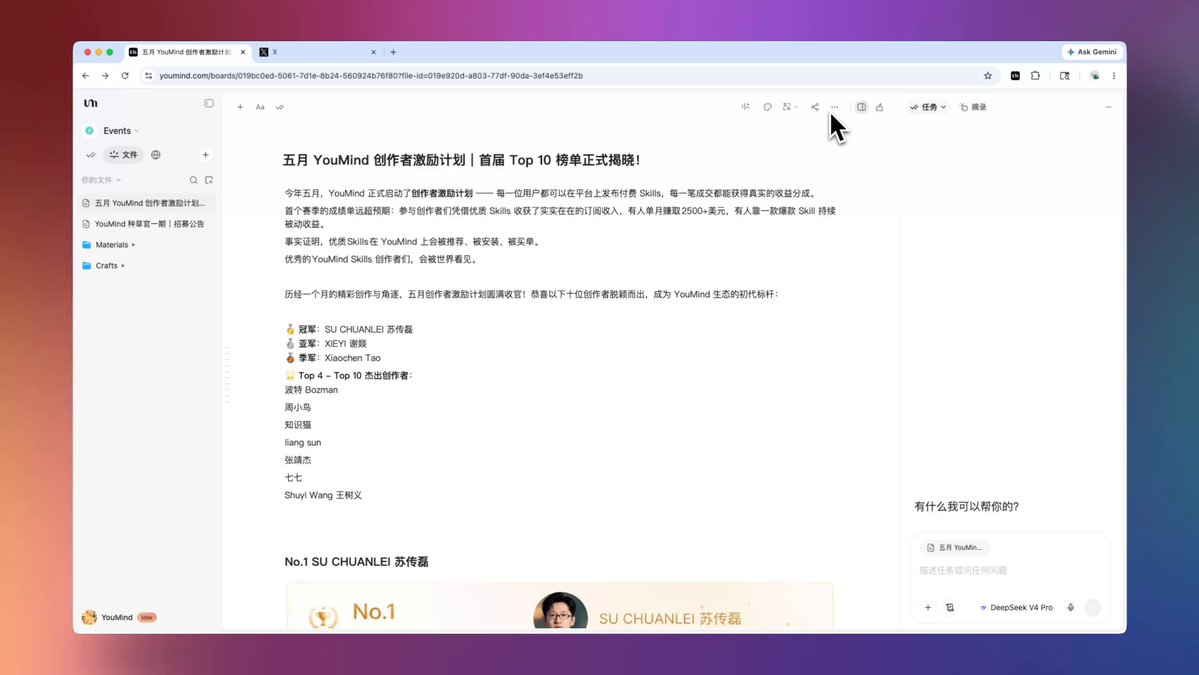
Task: Add new item with sidebar plus button
Action: click(205, 154)
